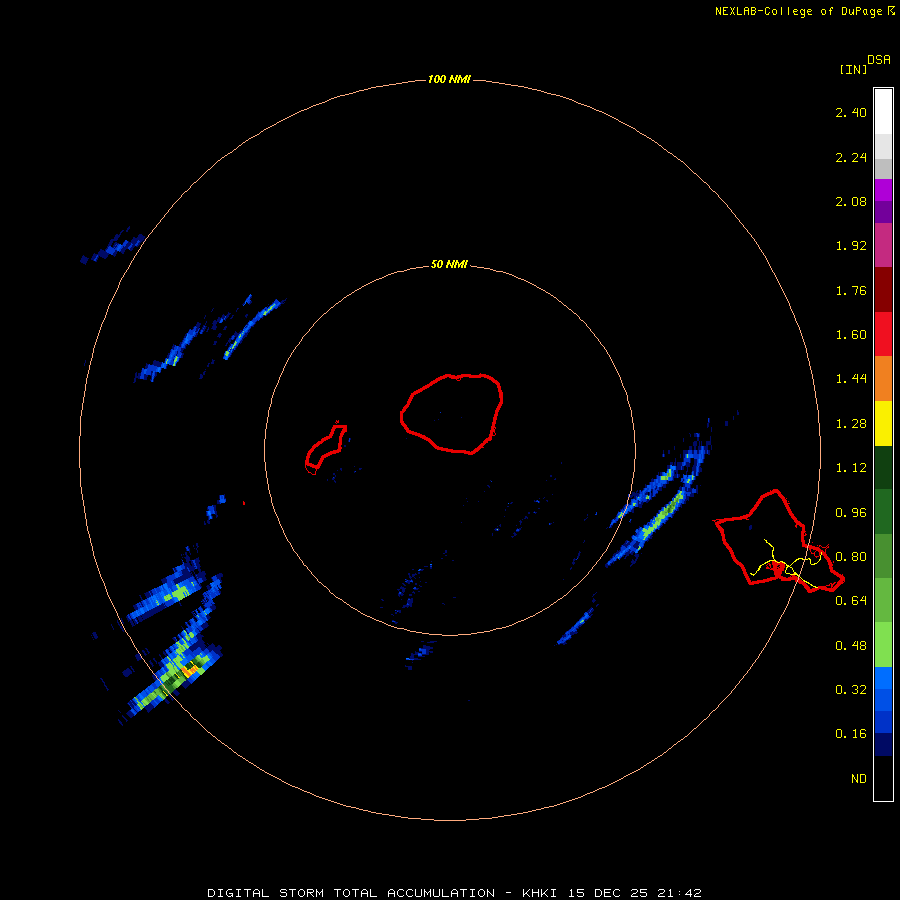Viewport: 900px width, 900px height.
Task: Click the 0.96 legend value
Action: pos(851,513)
